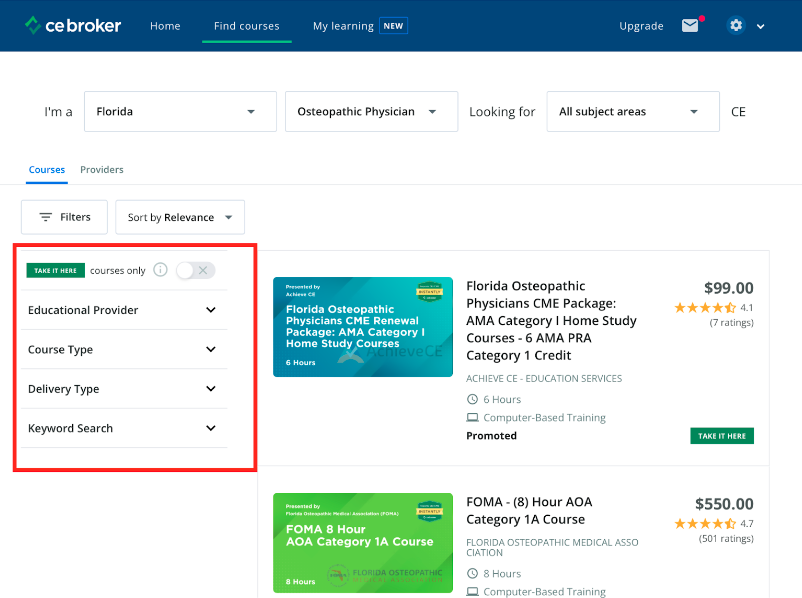The height and width of the screenshot is (598, 802).
Task: Select the Find courses nav tab
Action: click(x=247, y=26)
